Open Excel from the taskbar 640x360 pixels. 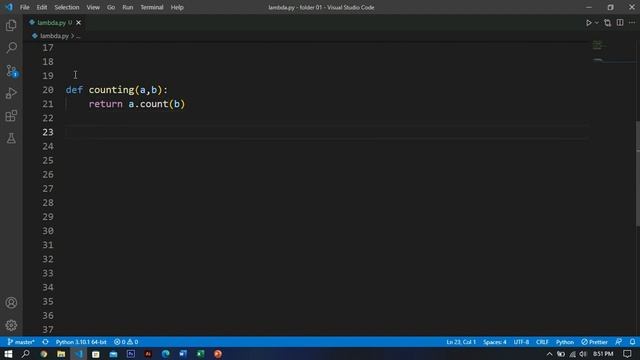click(x=200, y=354)
